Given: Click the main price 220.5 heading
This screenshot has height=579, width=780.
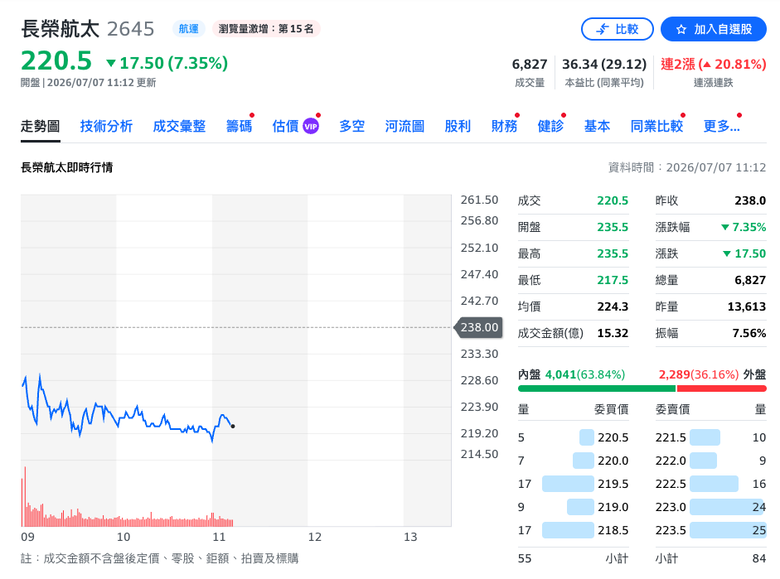Looking at the screenshot, I should (56, 61).
